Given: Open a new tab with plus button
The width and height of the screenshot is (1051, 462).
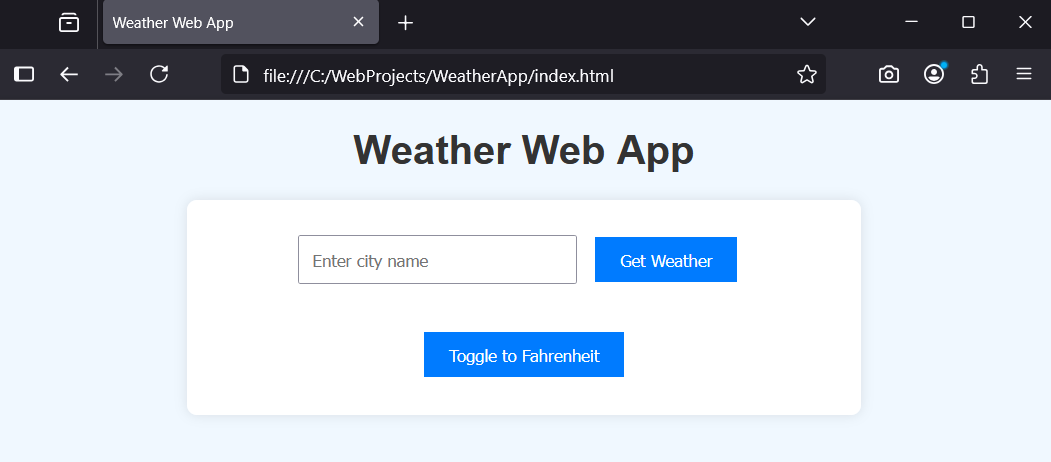Looking at the screenshot, I should (405, 23).
